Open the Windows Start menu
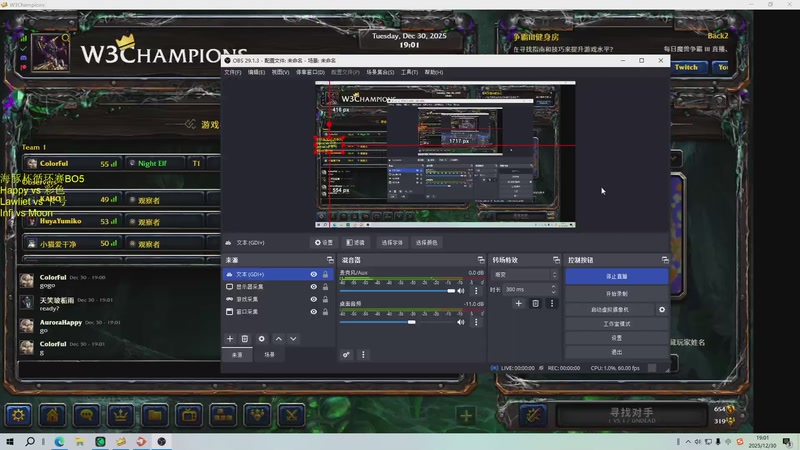The image size is (800, 450). click(x=10, y=441)
